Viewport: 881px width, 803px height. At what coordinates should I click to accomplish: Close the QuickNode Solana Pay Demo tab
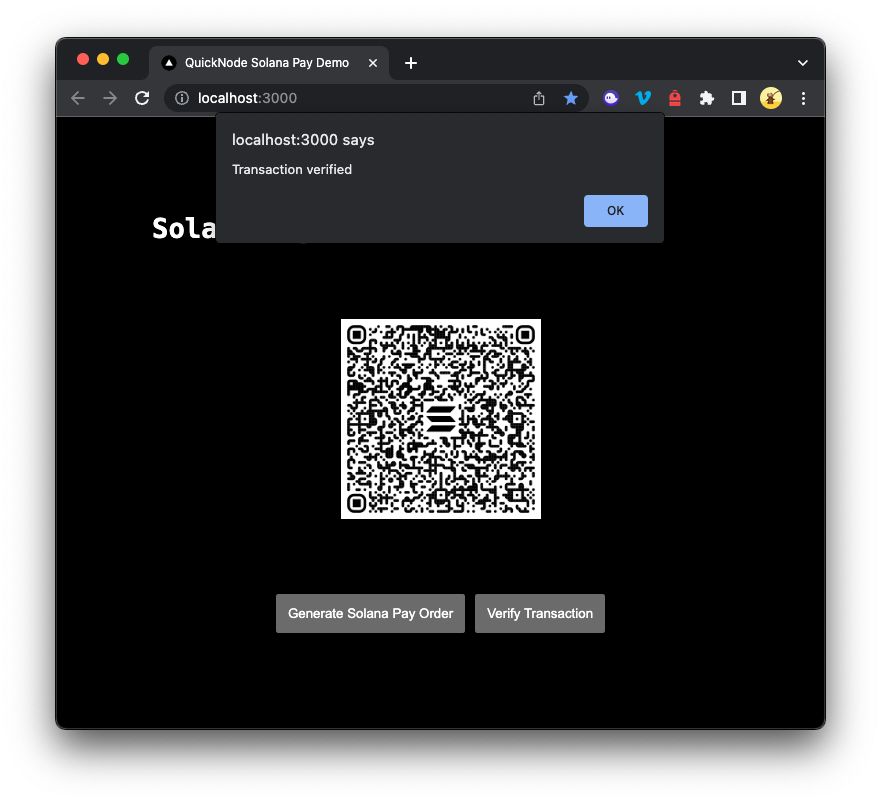pyautogui.click(x=373, y=63)
